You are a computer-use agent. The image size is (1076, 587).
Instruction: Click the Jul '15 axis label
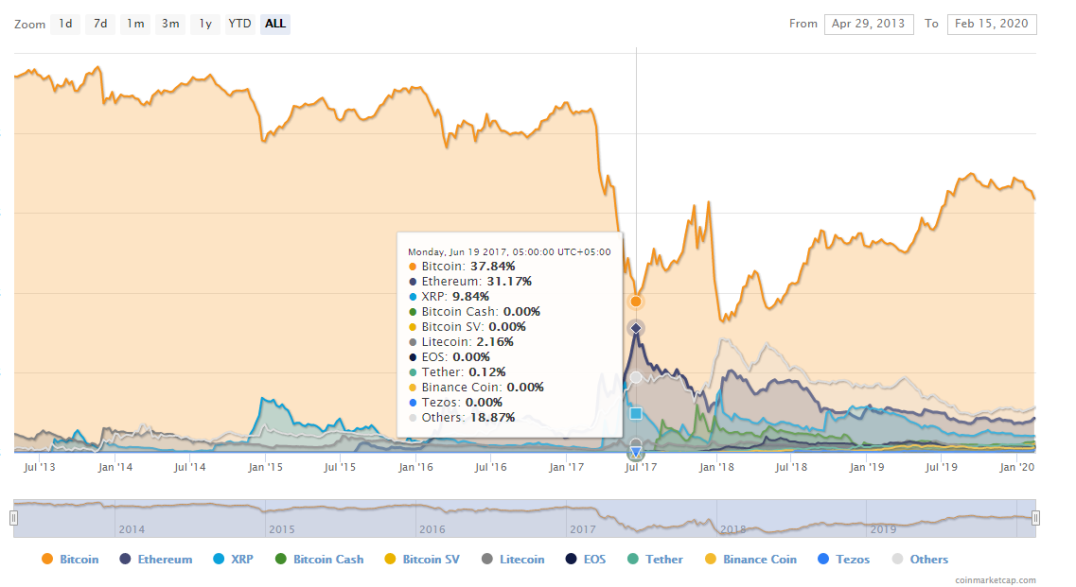point(340,467)
